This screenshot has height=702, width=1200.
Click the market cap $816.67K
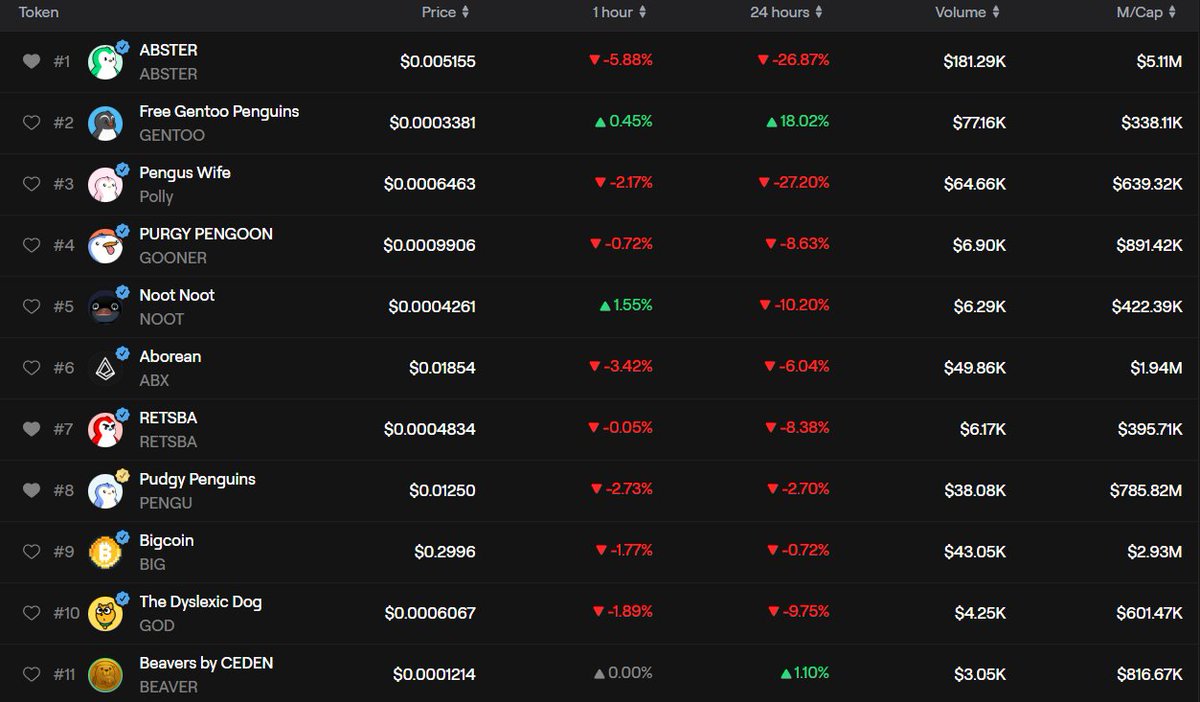click(1150, 675)
